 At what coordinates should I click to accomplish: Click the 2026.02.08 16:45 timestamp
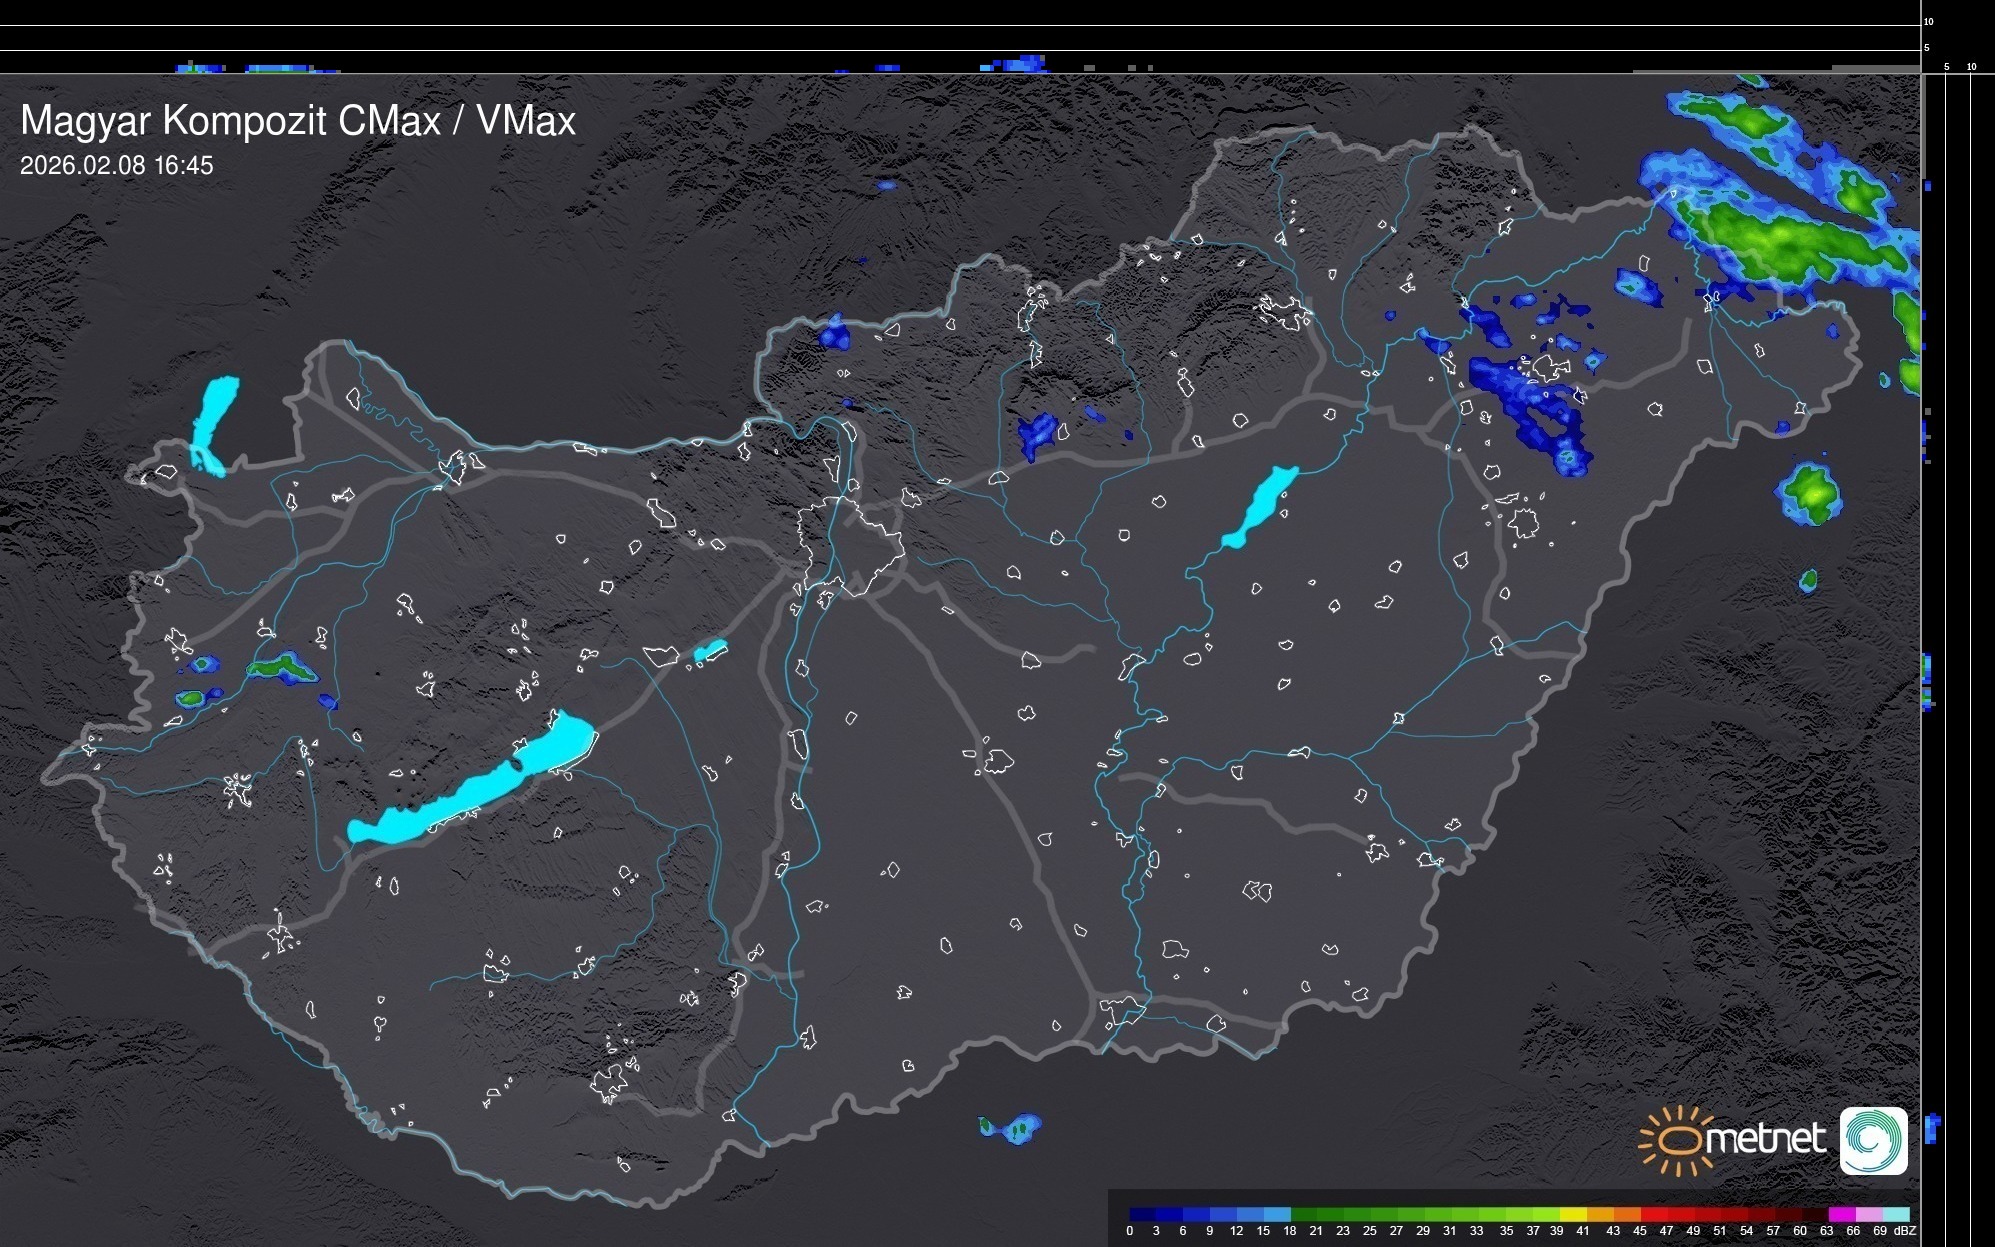tap(116, 166)
